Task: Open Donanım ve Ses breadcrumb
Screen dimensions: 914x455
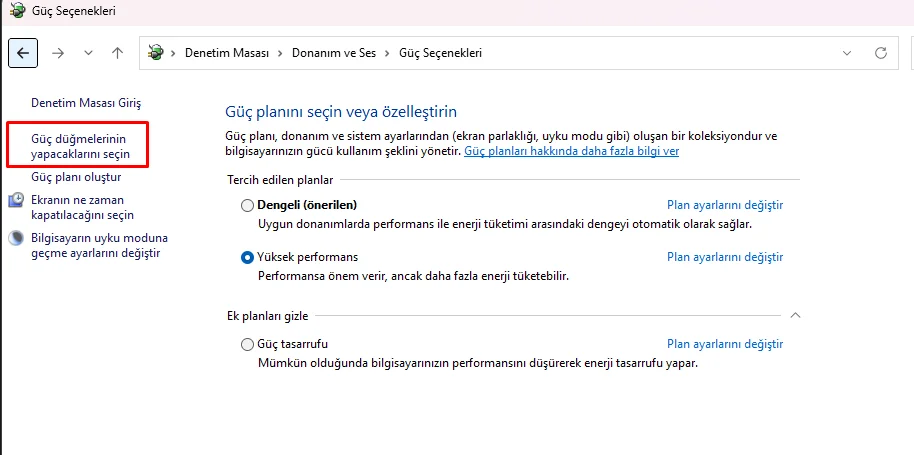Action: pos(333,53)
